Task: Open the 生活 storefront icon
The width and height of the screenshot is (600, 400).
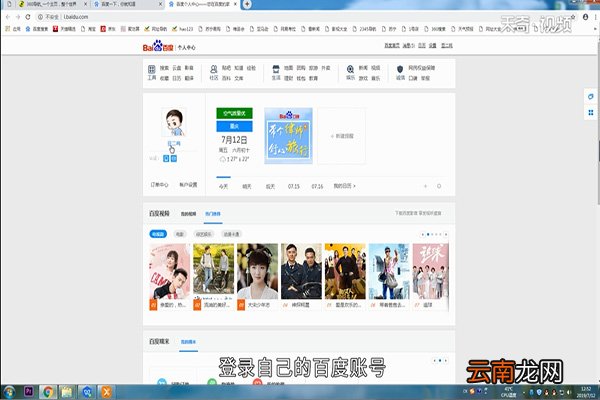Action: click(276, 69)
